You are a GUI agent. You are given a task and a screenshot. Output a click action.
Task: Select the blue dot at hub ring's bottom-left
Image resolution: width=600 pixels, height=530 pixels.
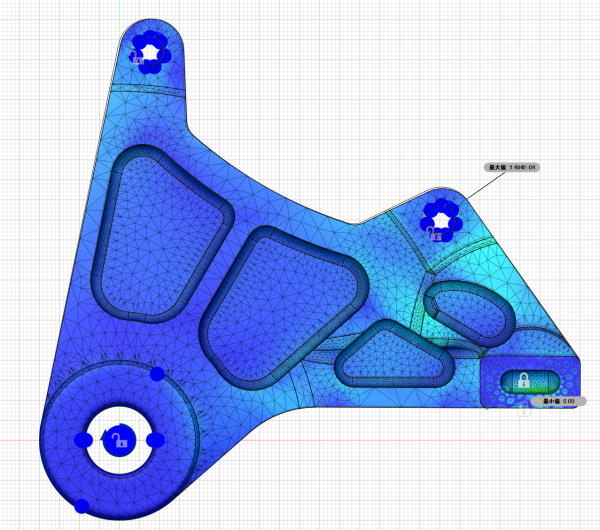click(x=82, y=506)
